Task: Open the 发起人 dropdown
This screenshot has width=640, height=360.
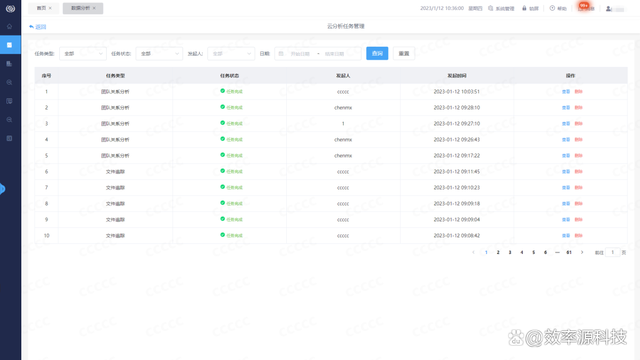Action: (231, 53)
